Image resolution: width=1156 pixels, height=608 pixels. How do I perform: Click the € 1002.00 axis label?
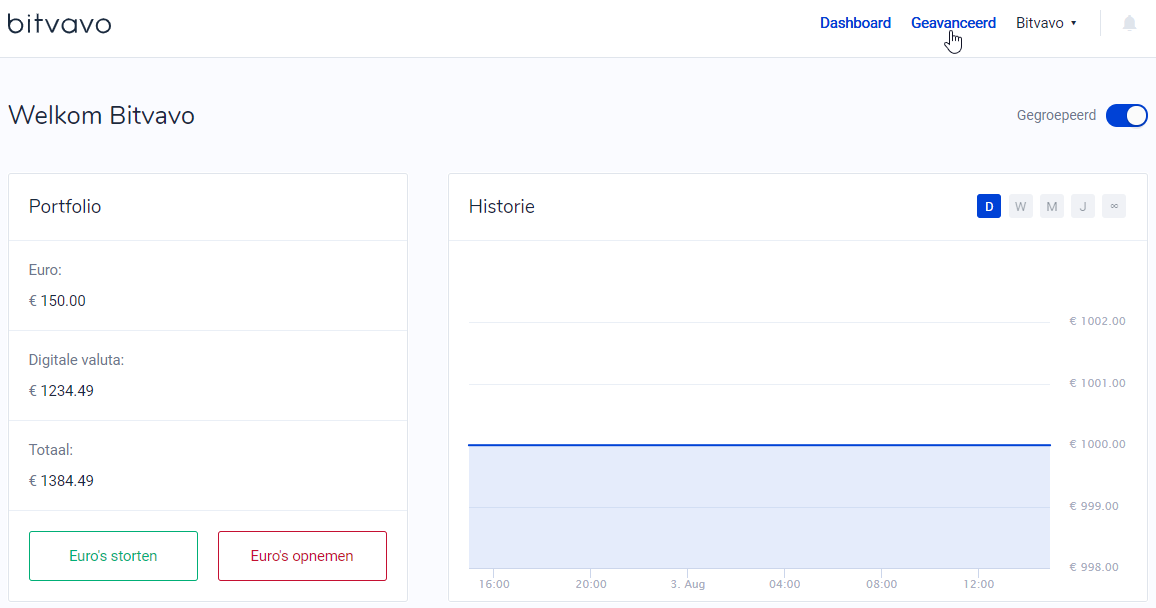click(1098, 321)
